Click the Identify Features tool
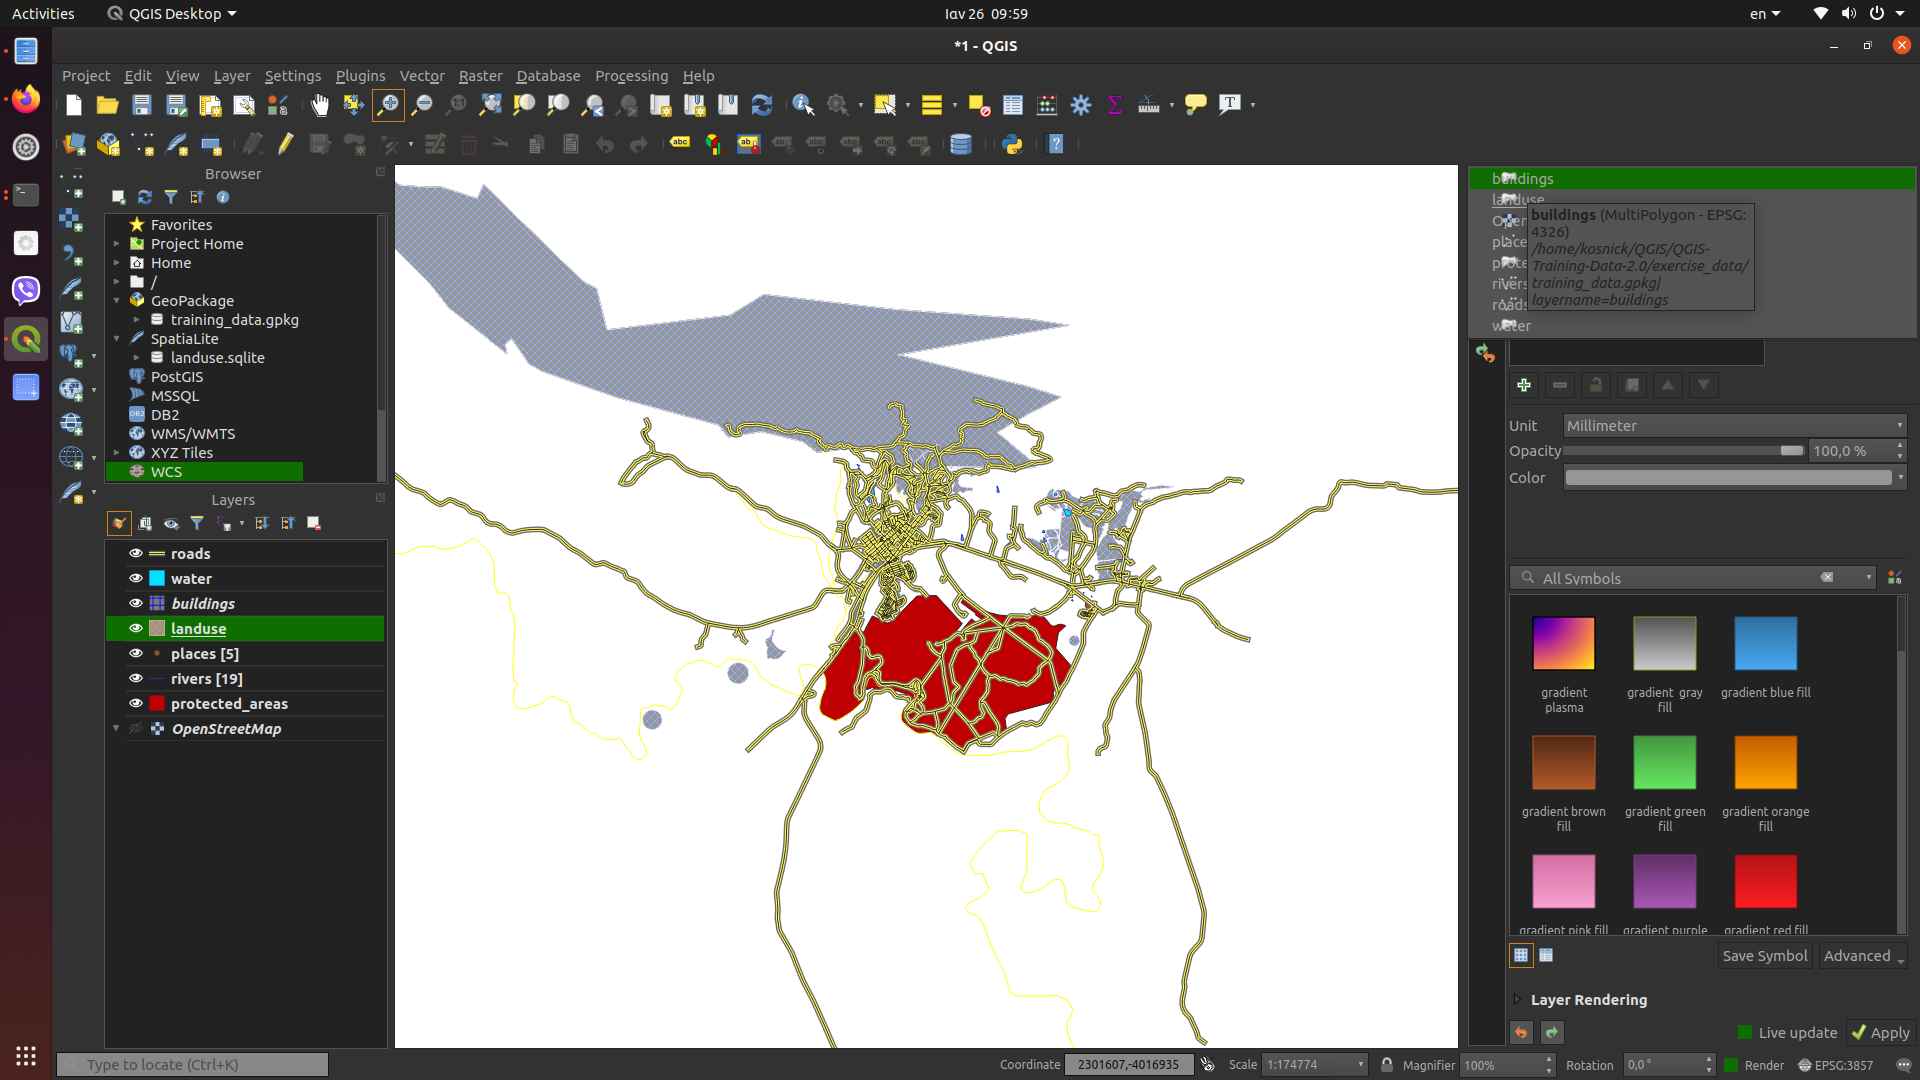 point(801,104)
